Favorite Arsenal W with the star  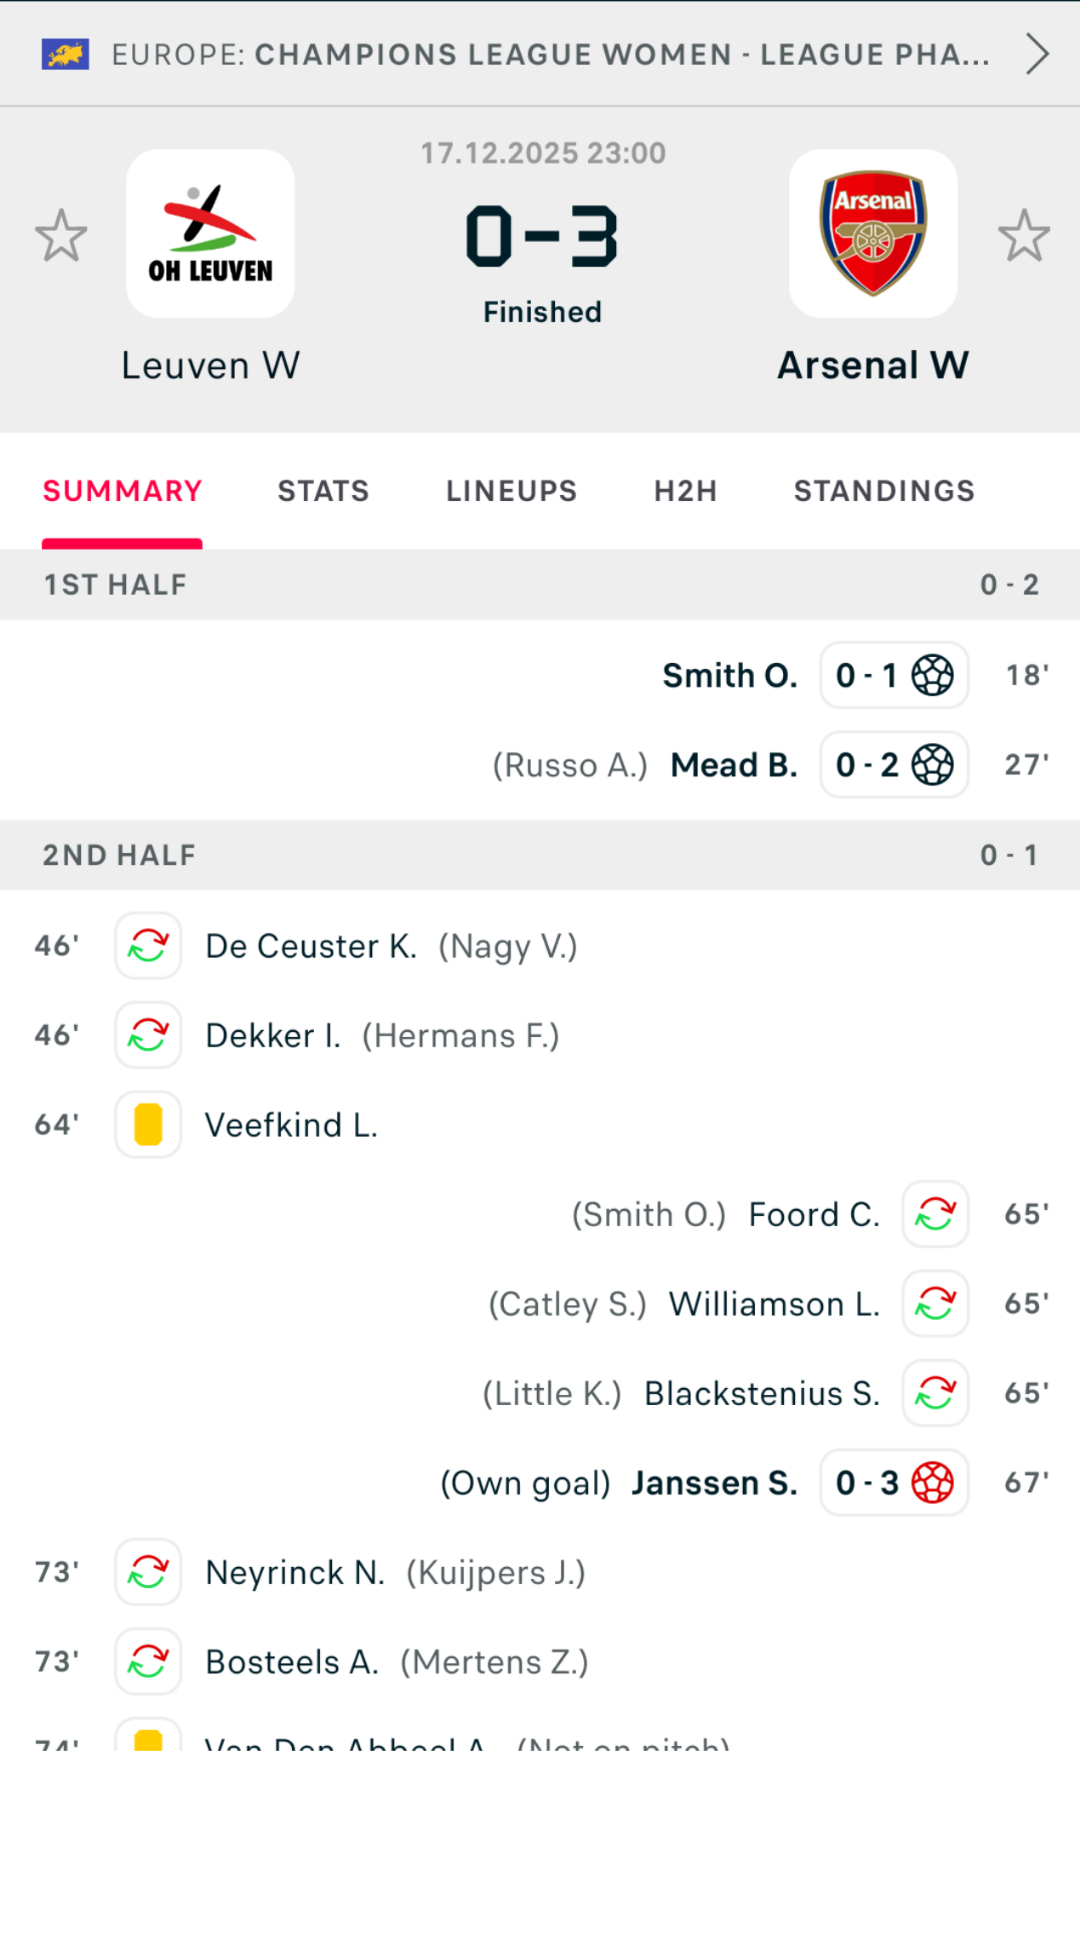tap(1024, 234)
